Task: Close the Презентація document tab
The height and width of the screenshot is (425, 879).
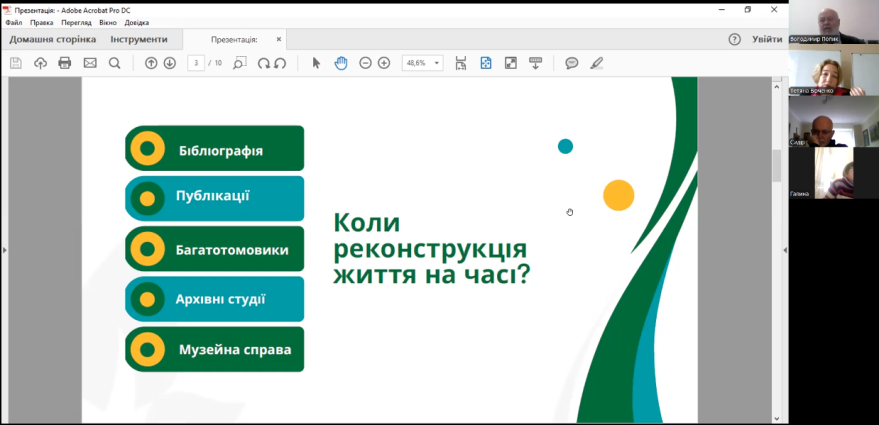Action: (279, 39)
